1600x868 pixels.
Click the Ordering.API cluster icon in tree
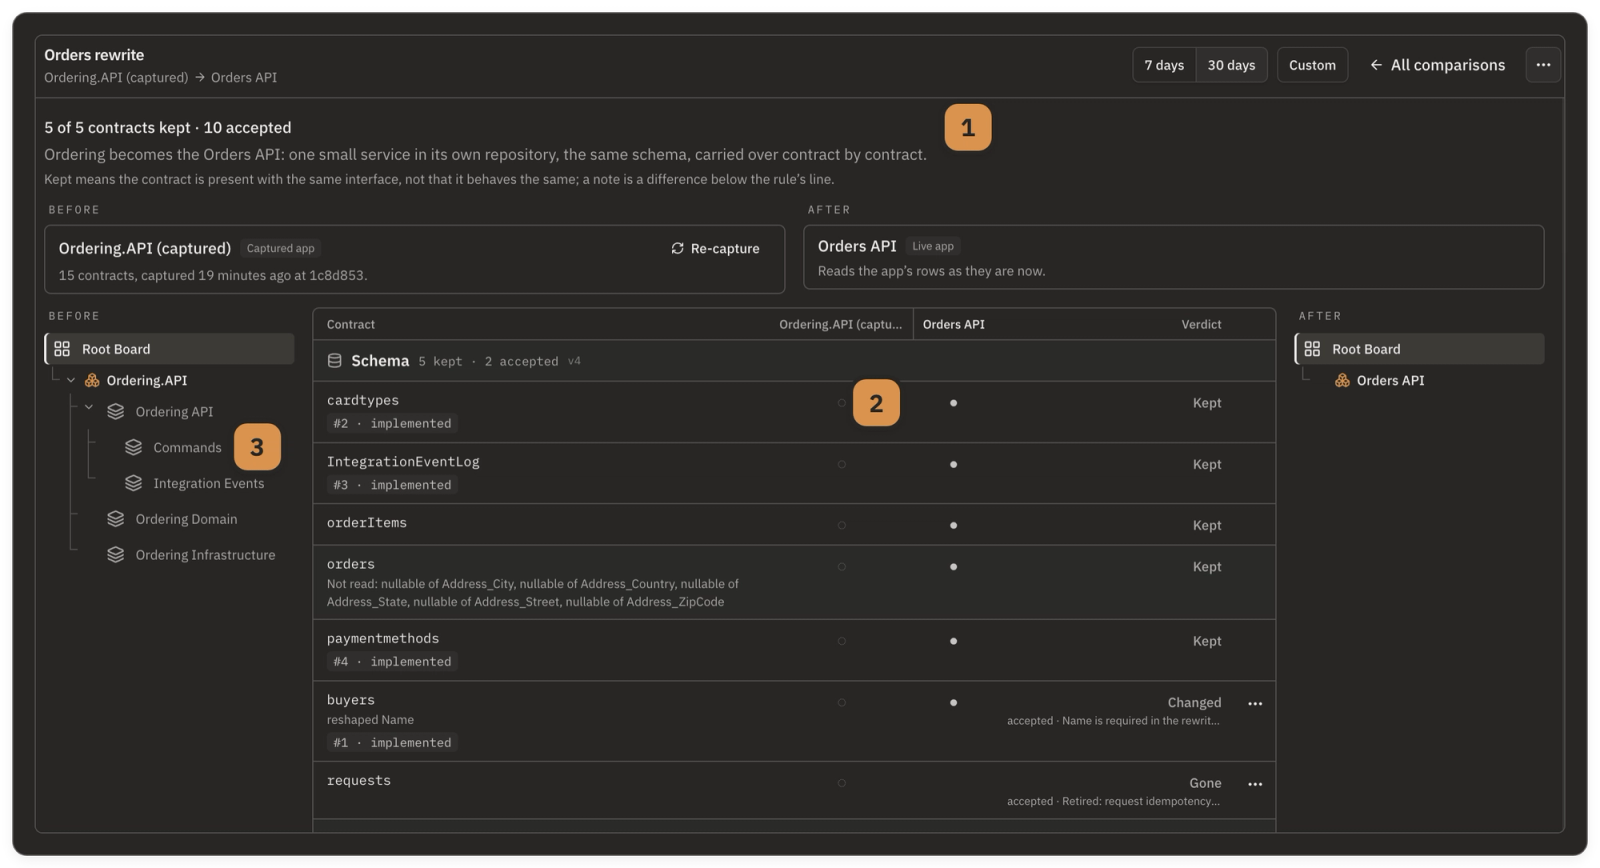(92, 380)
